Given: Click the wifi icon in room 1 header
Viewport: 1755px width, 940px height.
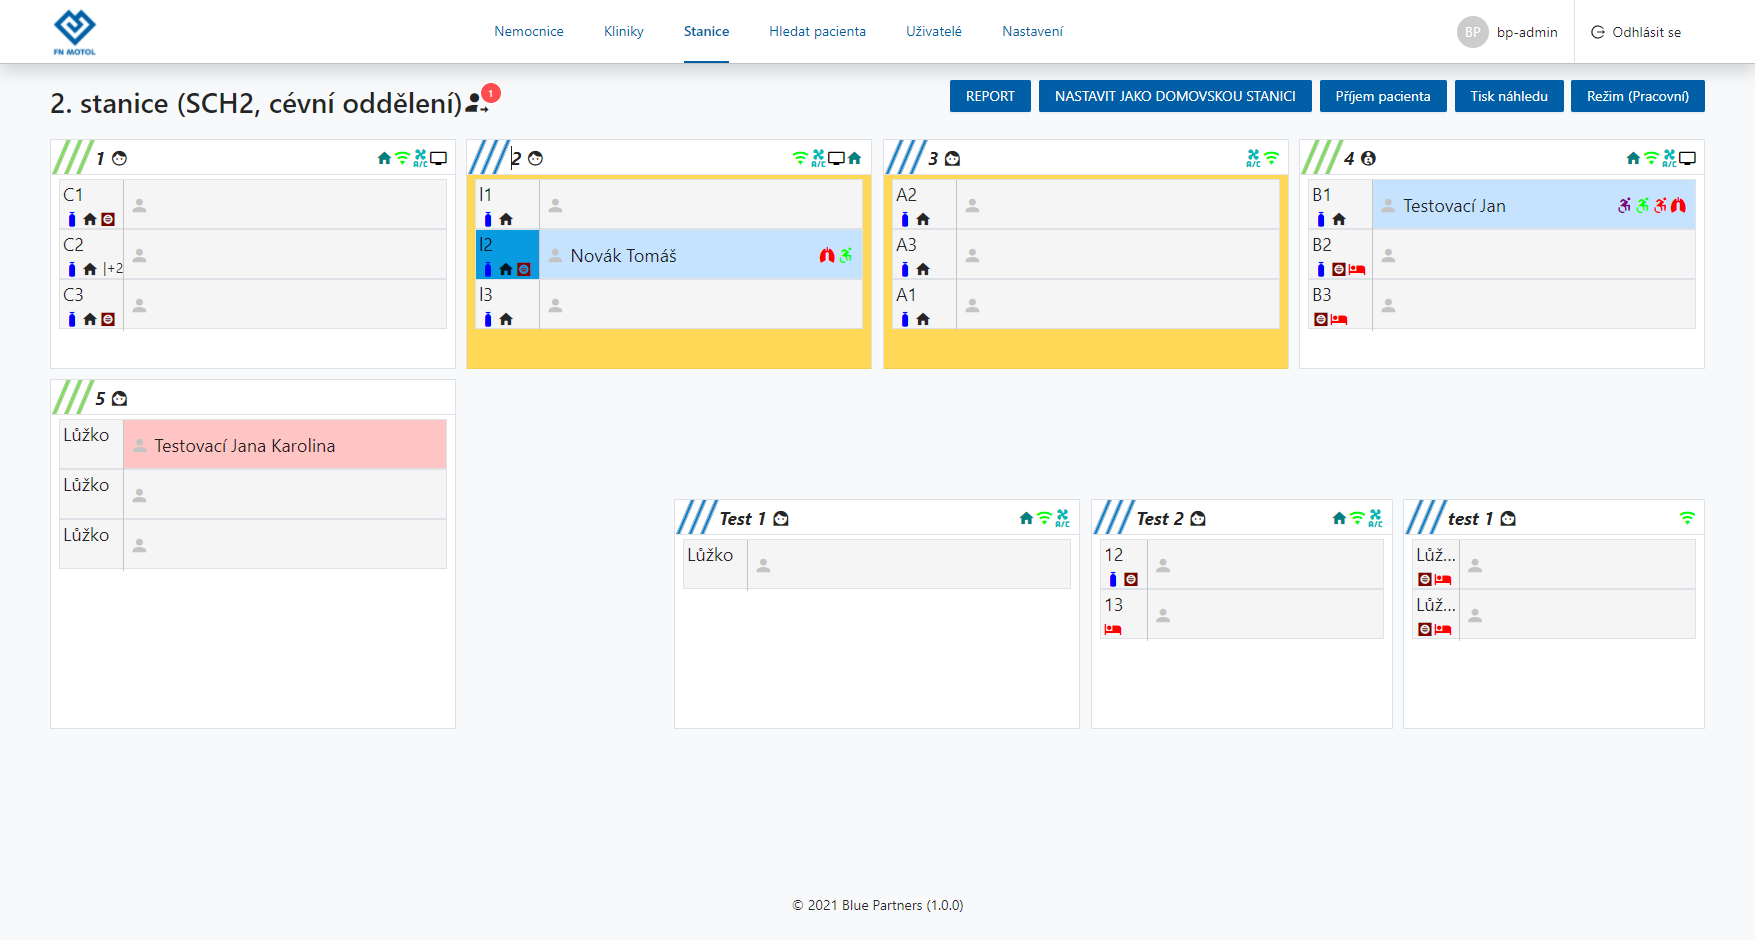Looking at the screenshot, I should pos(402,158).
